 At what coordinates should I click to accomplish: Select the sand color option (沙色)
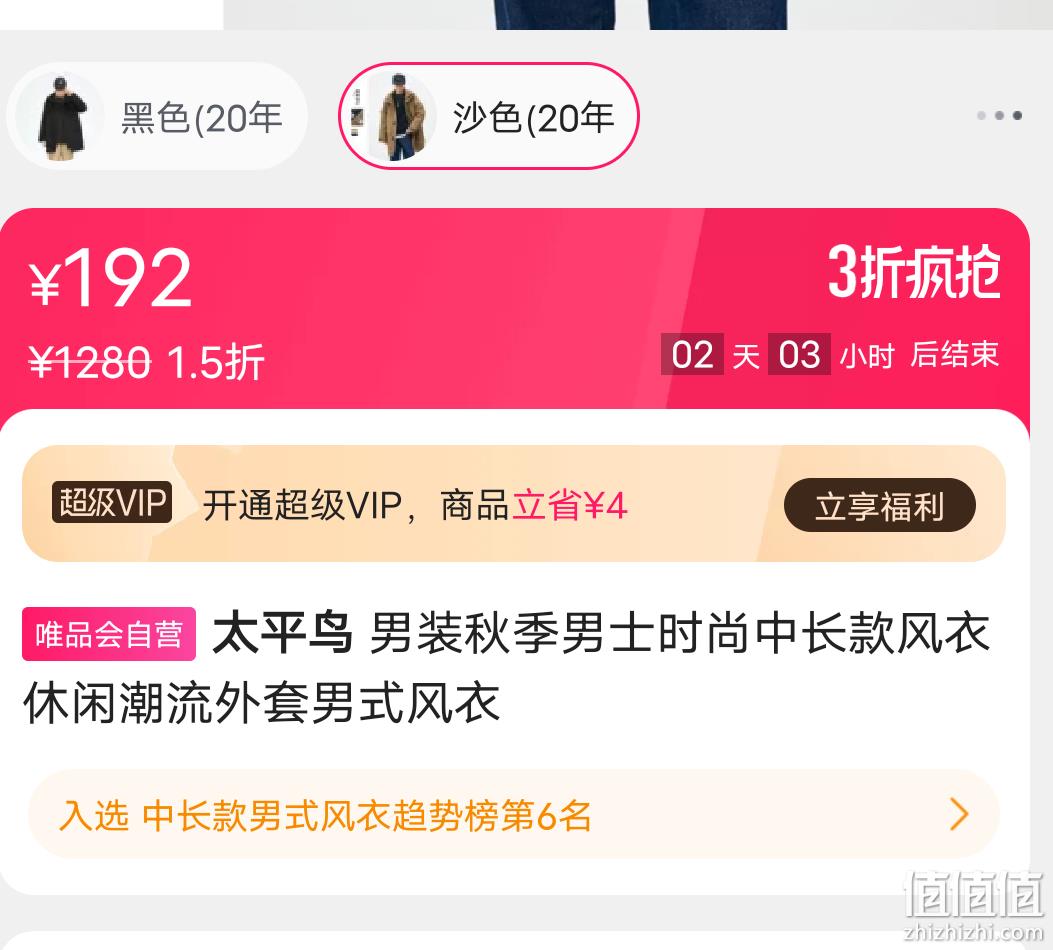point(488,116)
